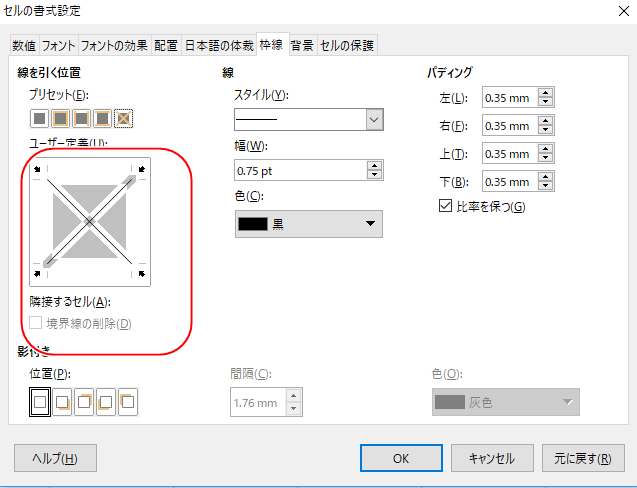Decrease 上 padding value
Image resolution: width=637 pixels, height=488 pixels.
pyautogui.click(x=546, y=158)
